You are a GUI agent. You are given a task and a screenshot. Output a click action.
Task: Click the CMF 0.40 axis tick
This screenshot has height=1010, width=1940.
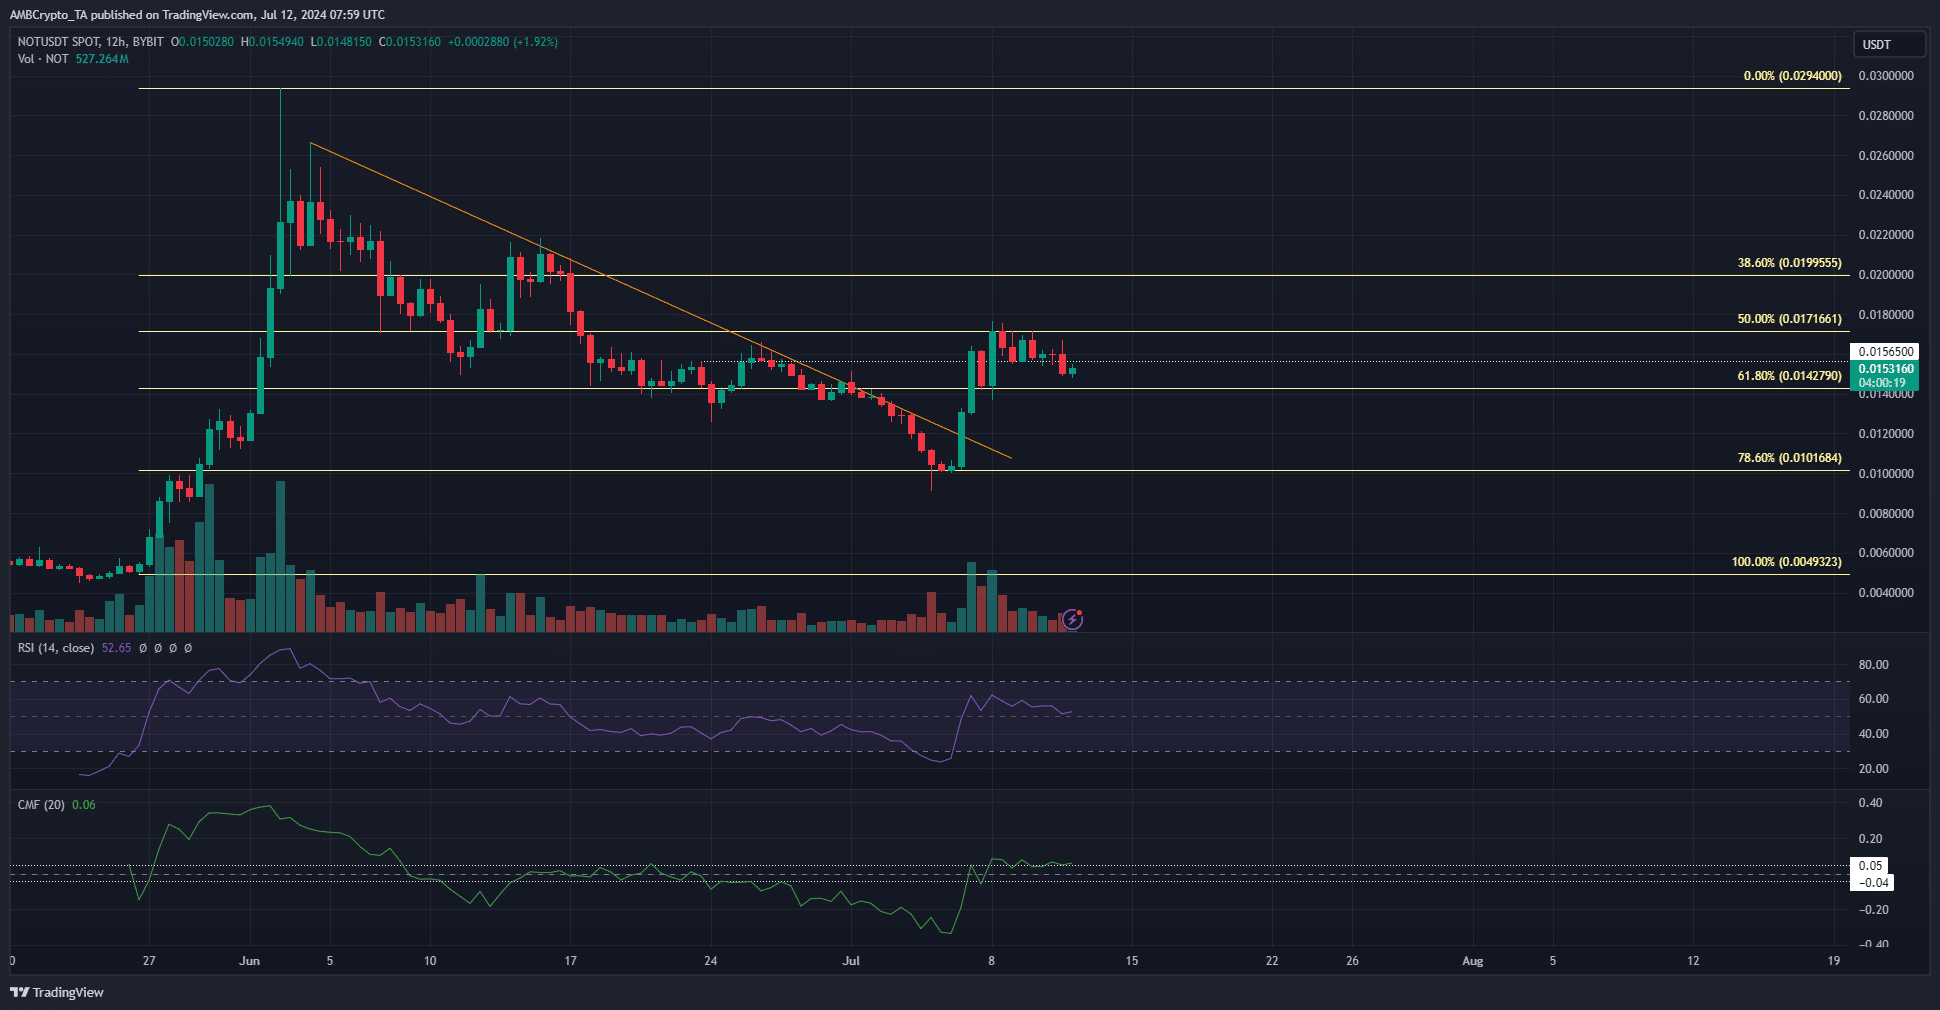[x=1870, y=803]
